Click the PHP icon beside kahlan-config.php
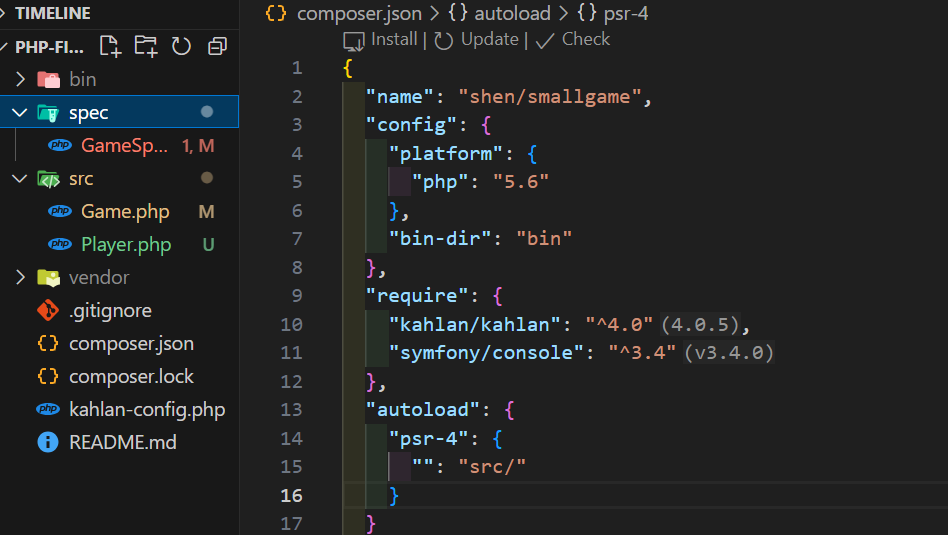Viewport: 948px width, 535px height. point(47,409)
